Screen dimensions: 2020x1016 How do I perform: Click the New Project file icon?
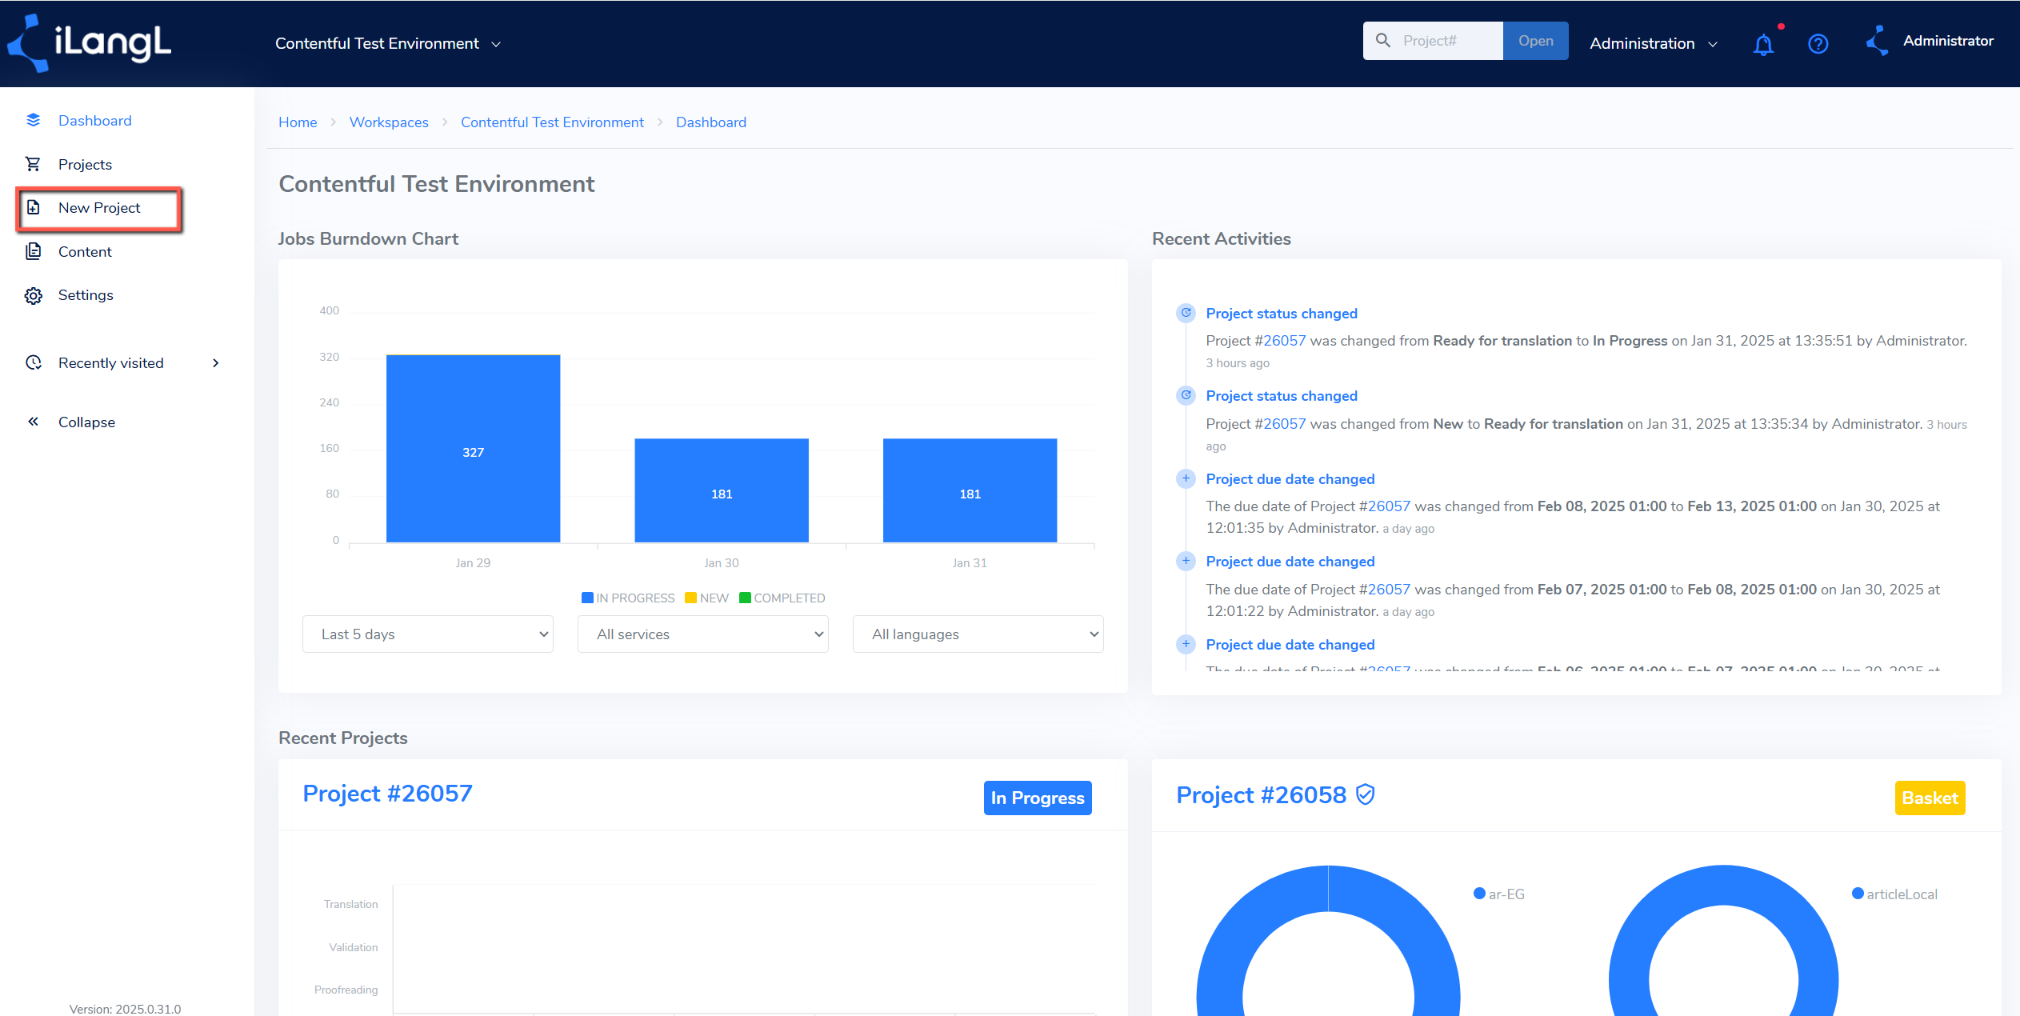pyautogui.click(x=33, y=207)
